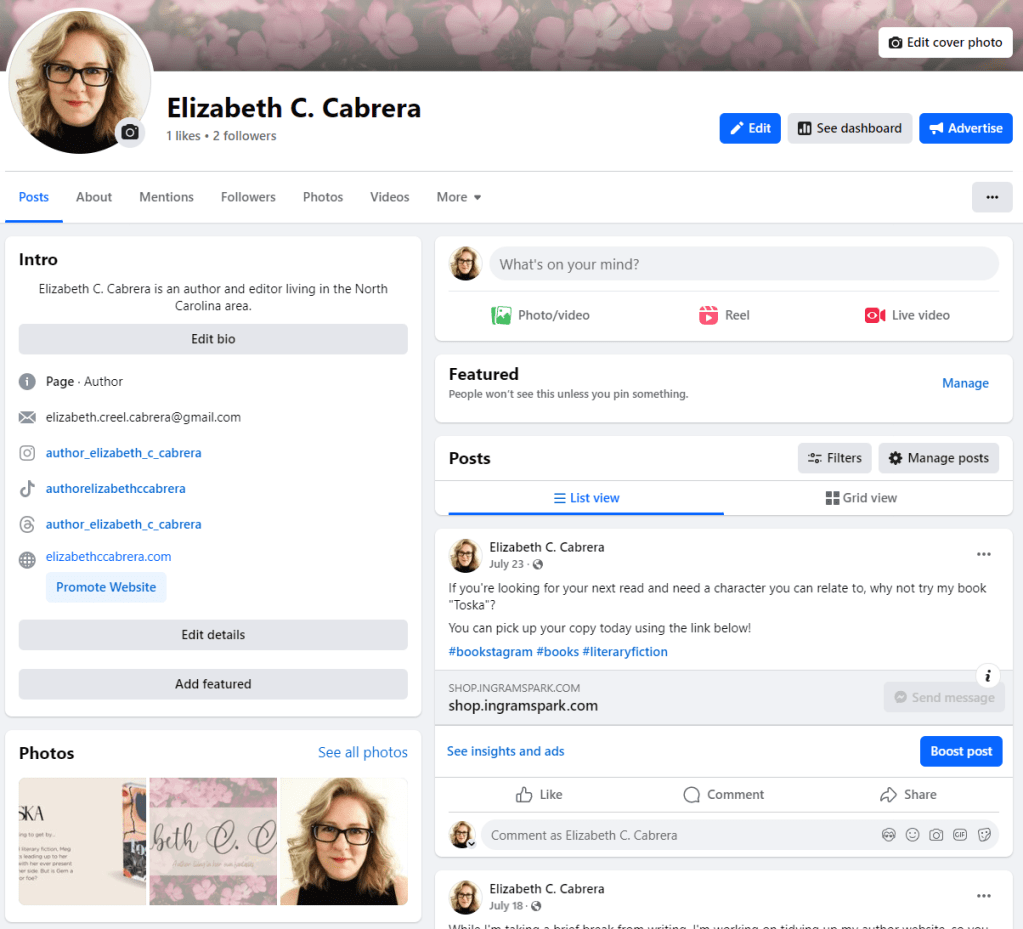Screen dimensions: 1023x929
Task: Click the info icon on link preview
Action: [987, 675]
